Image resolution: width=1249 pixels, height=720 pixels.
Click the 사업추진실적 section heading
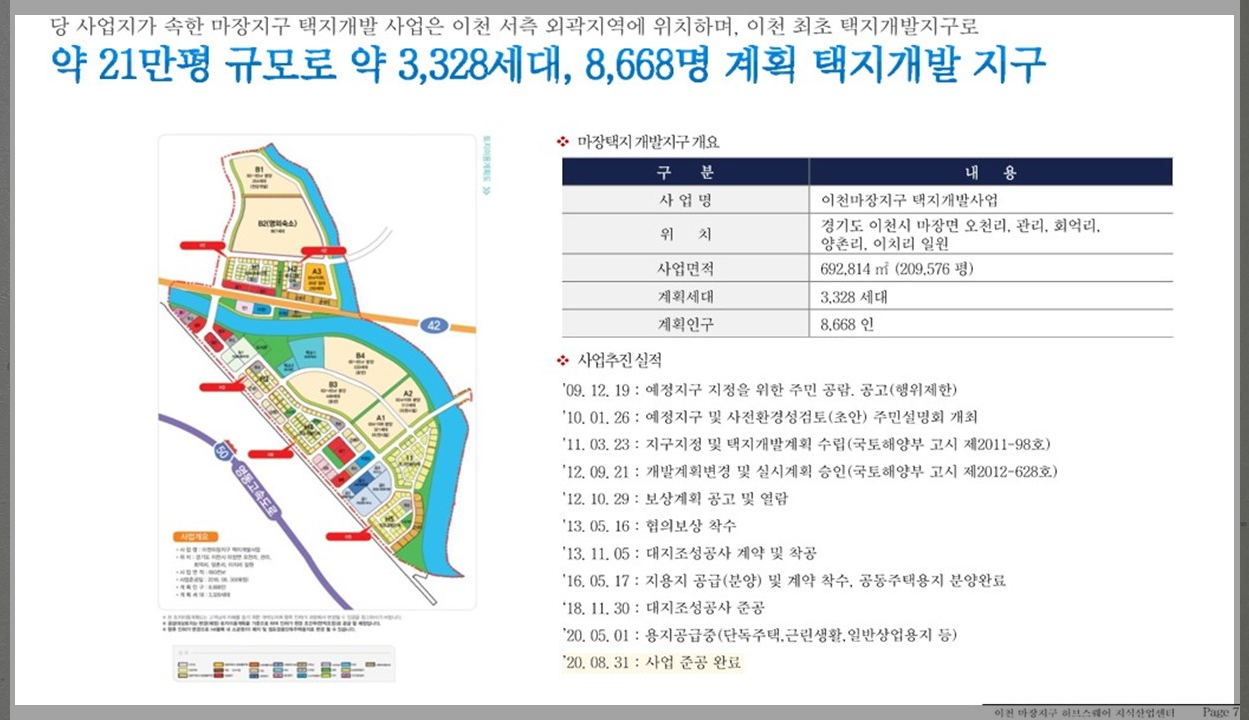619,360
